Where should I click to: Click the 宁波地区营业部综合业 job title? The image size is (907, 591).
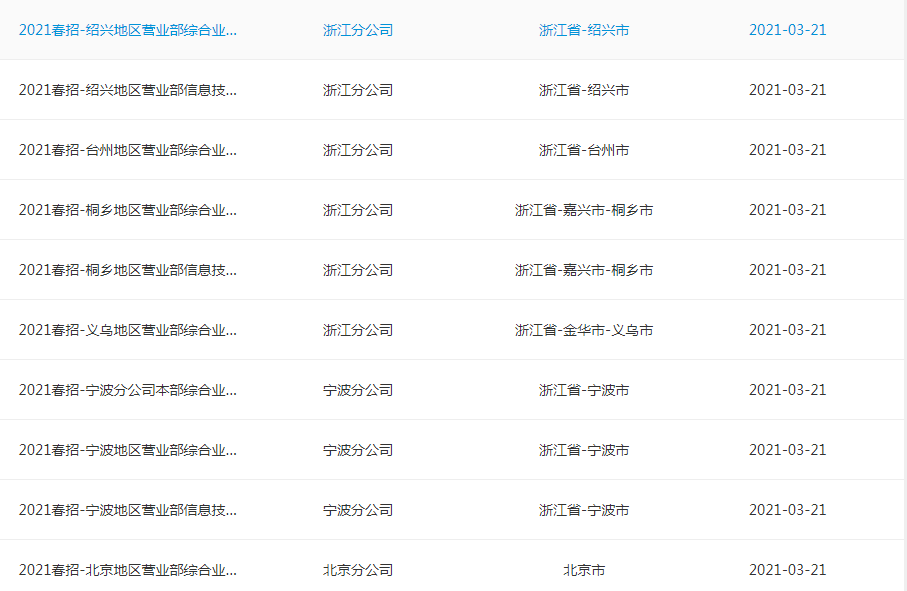(128, 450)
